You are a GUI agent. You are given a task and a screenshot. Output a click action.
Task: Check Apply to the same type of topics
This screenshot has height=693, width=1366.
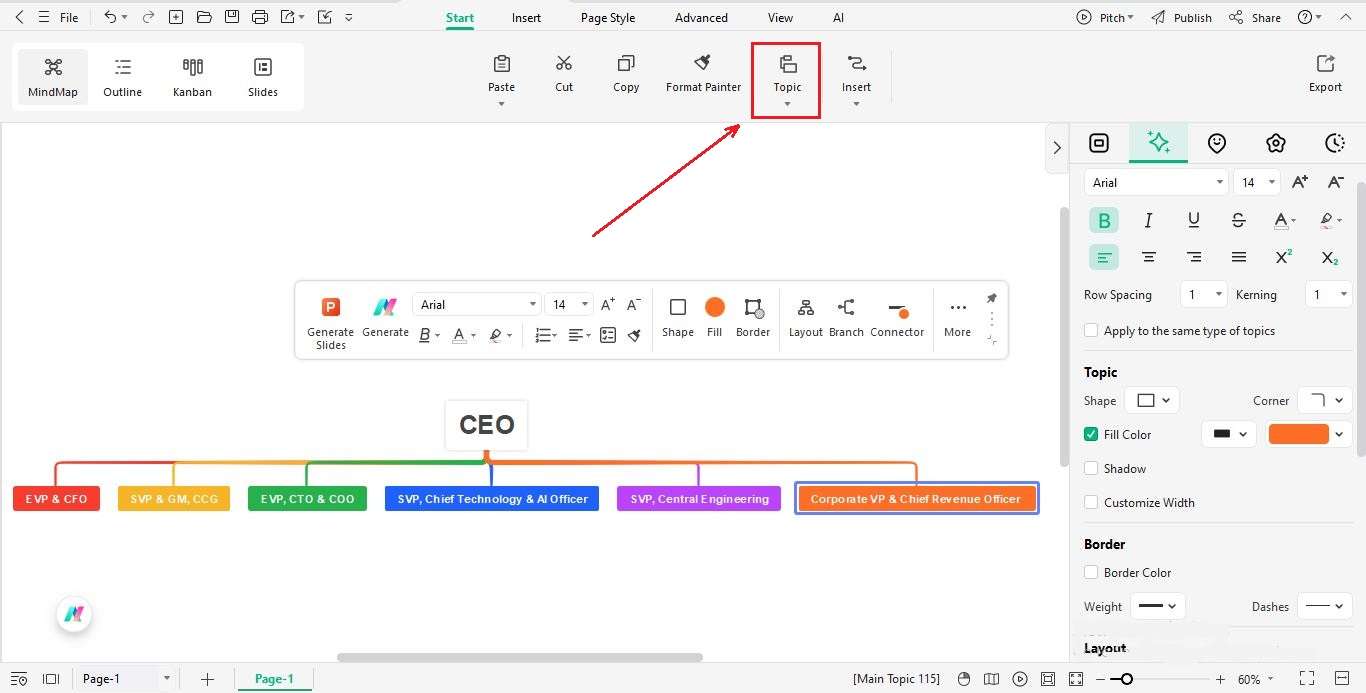(x=1090, y=330)
